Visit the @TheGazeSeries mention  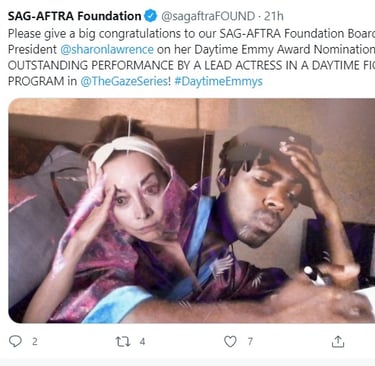125,81
